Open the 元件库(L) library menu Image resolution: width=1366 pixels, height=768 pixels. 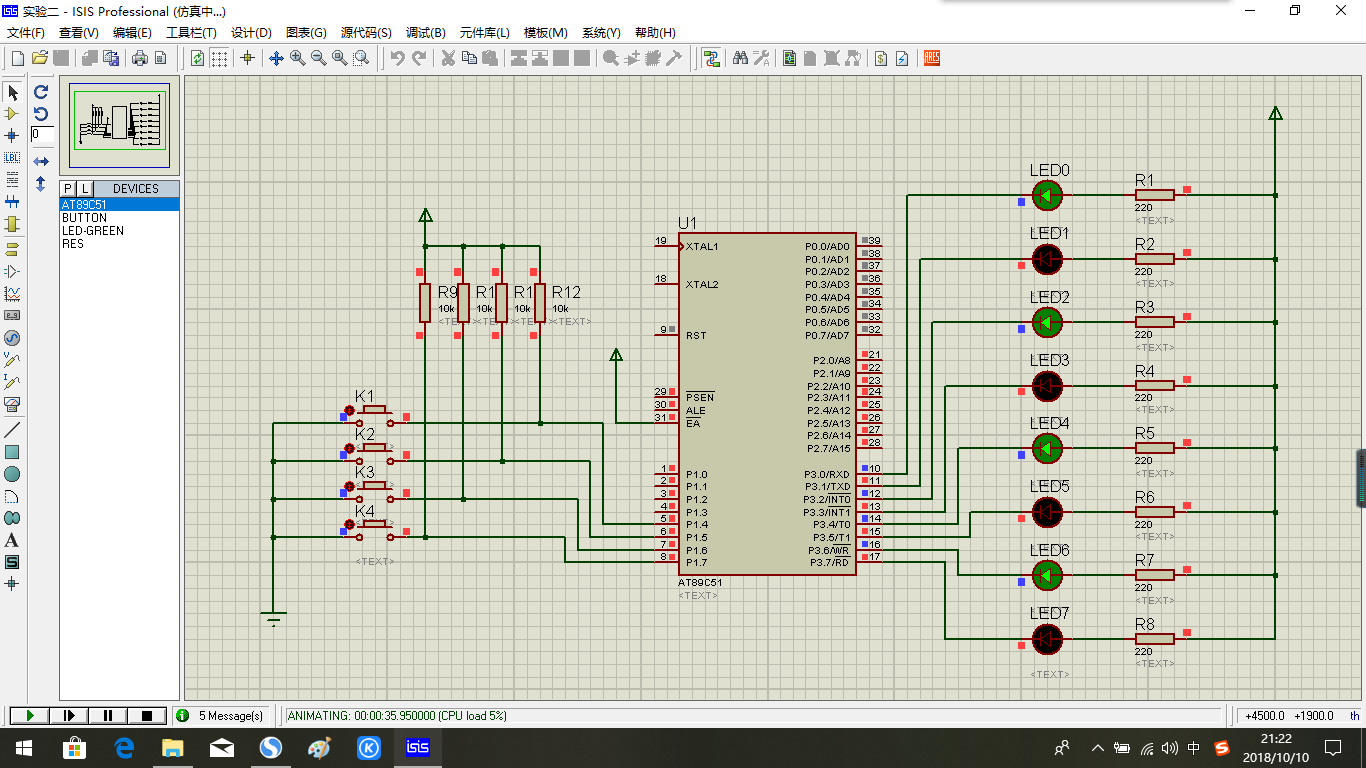tap(484, 33)
